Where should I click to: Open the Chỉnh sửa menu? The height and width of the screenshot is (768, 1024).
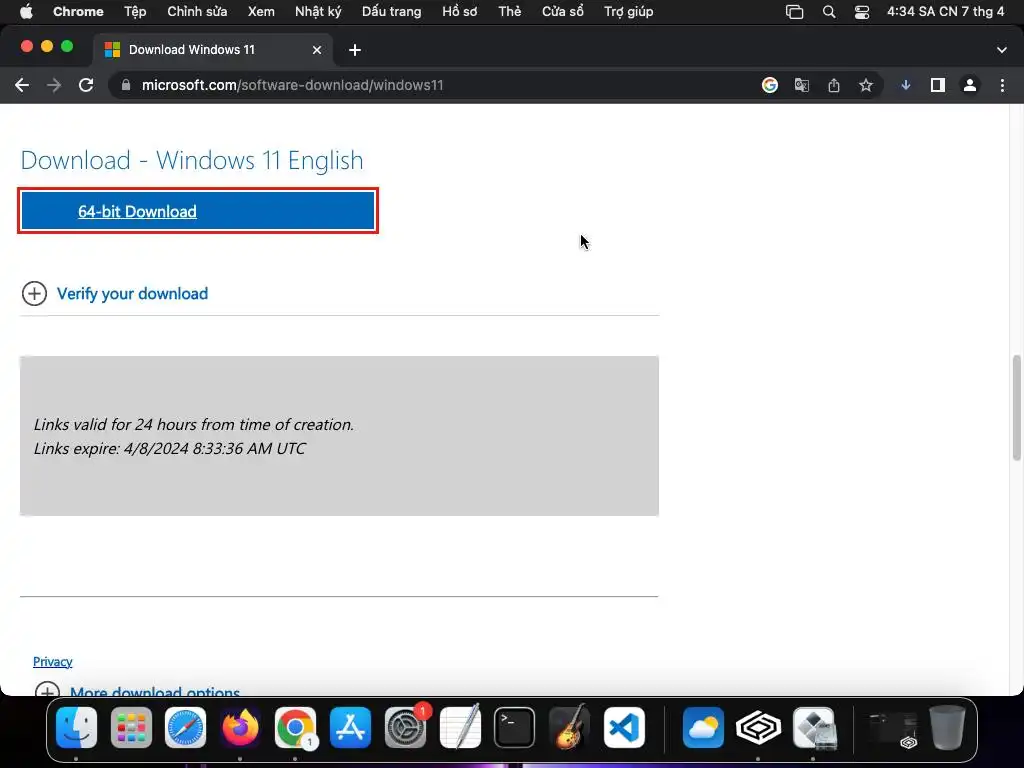[x=197, y=11]
